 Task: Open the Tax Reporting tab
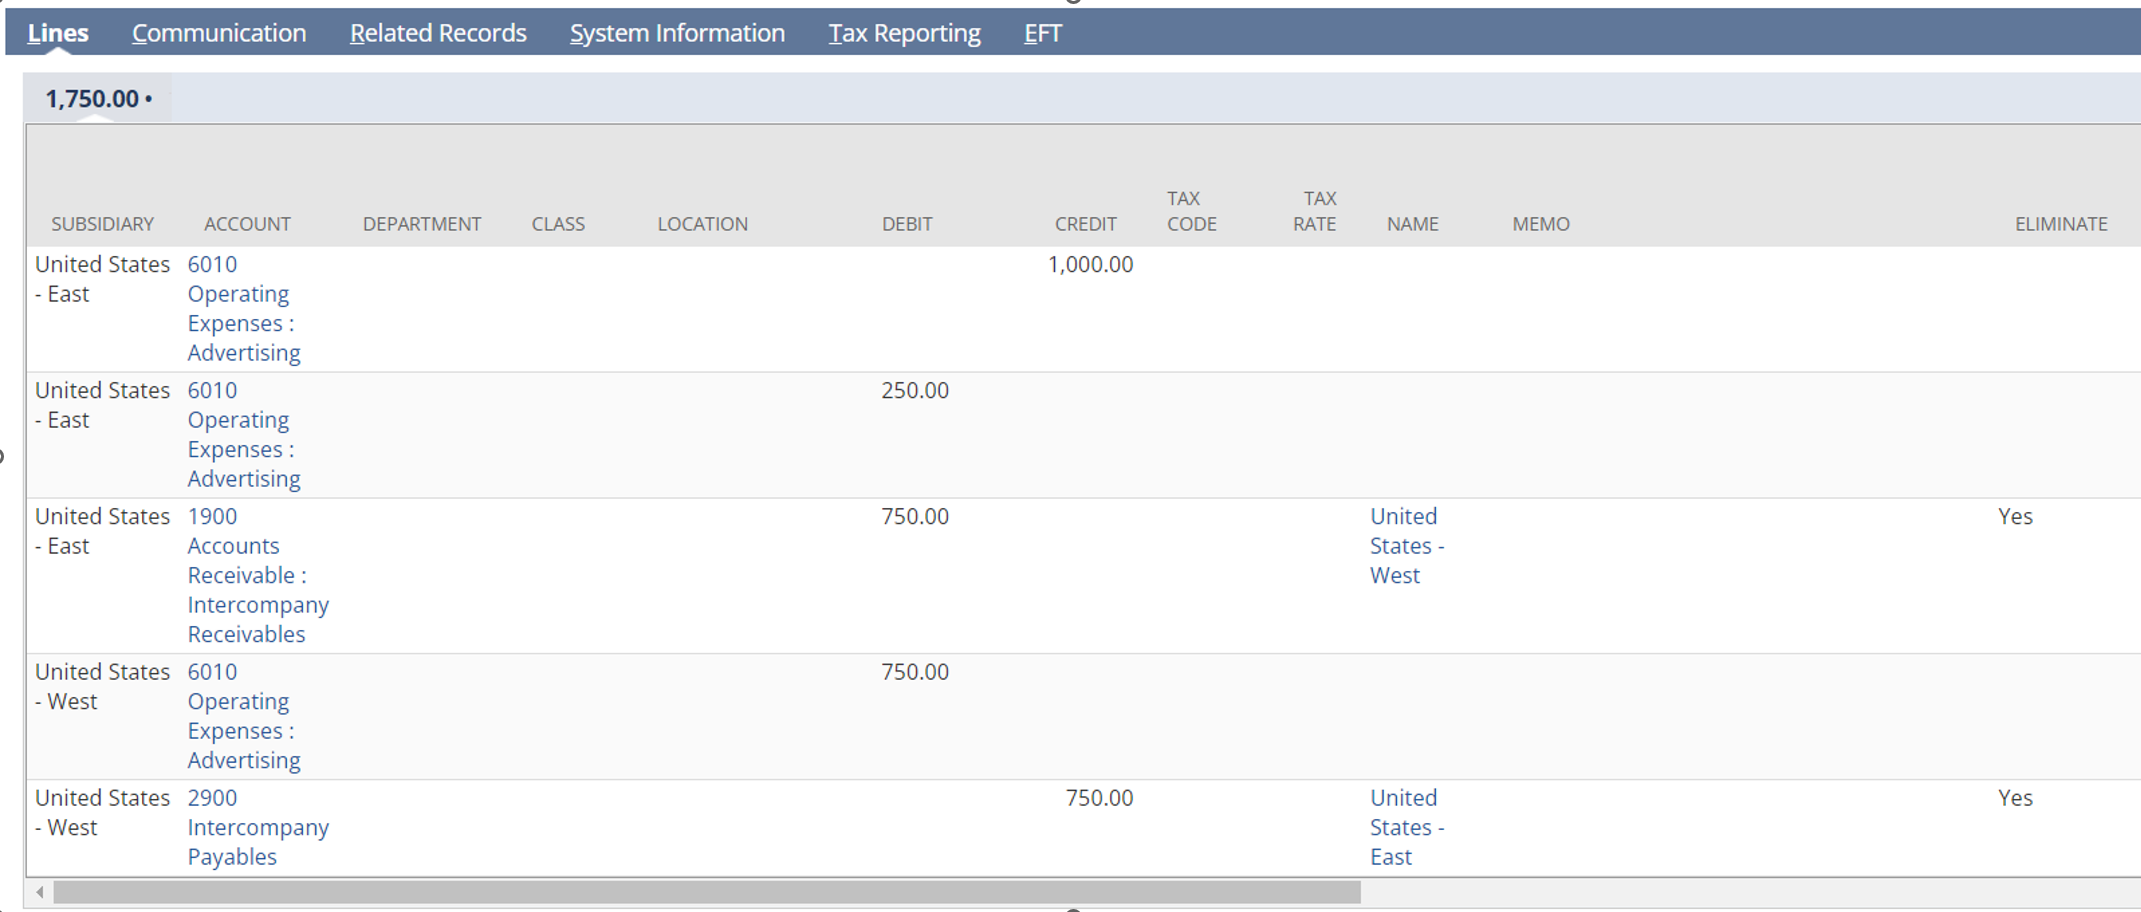[x=904, y=33]
